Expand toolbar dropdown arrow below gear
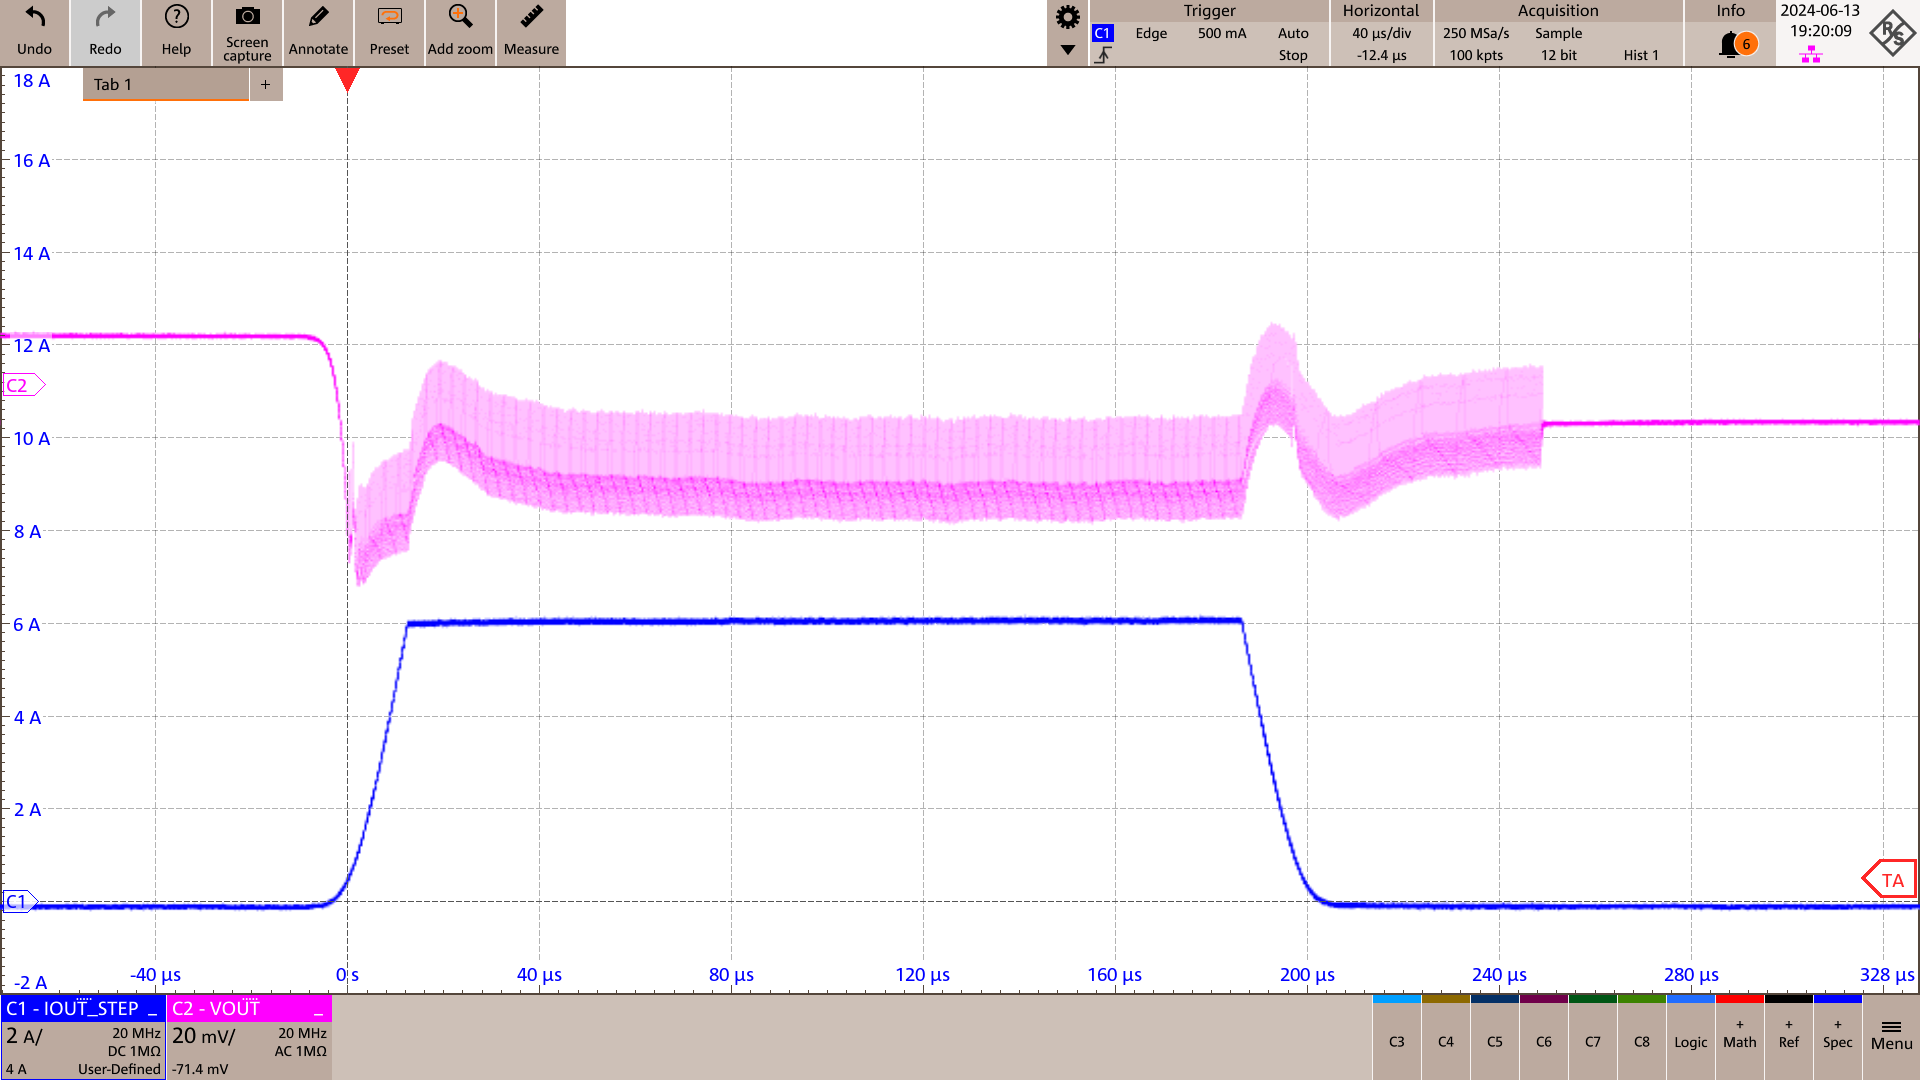Viewport: 1920px width, 1080px height. [1068, 50]
